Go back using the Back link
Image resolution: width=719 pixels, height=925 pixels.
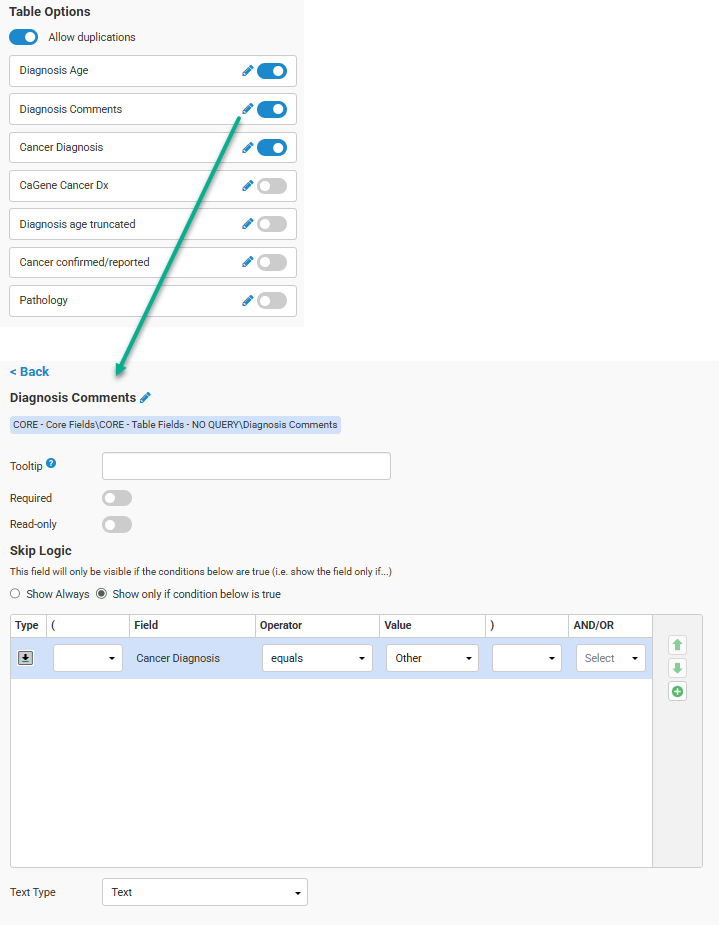point(30,372)
